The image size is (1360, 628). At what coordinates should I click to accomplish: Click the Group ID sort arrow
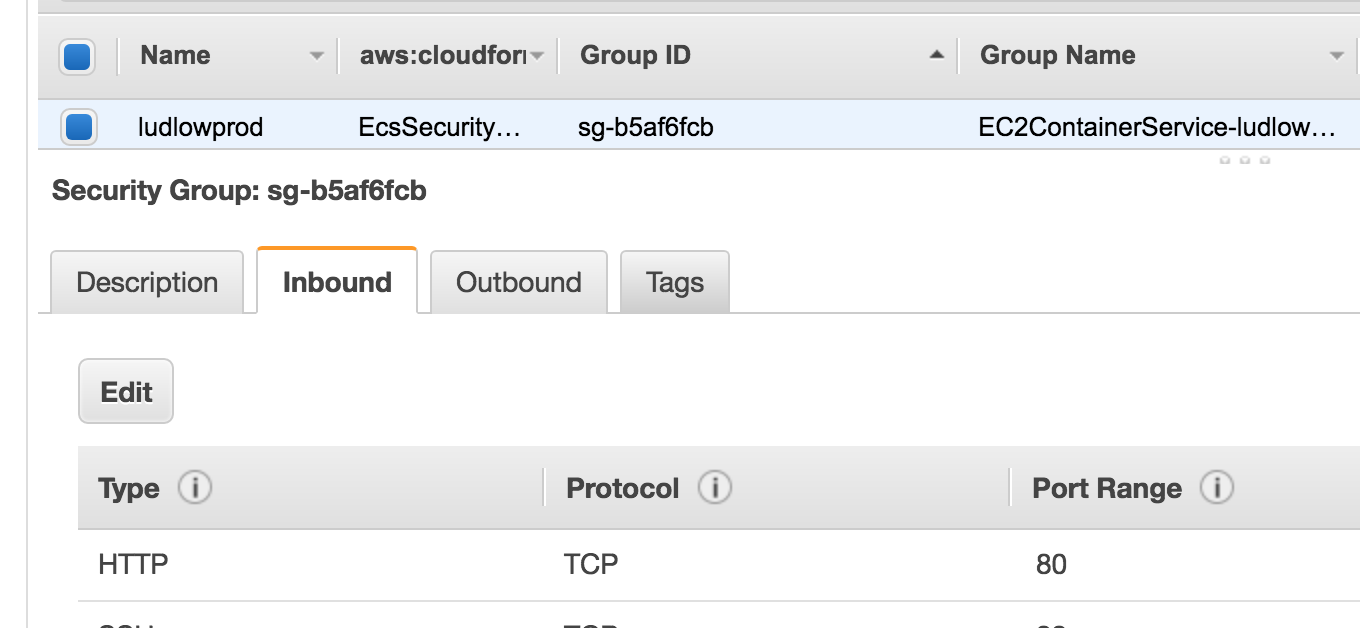936,56
